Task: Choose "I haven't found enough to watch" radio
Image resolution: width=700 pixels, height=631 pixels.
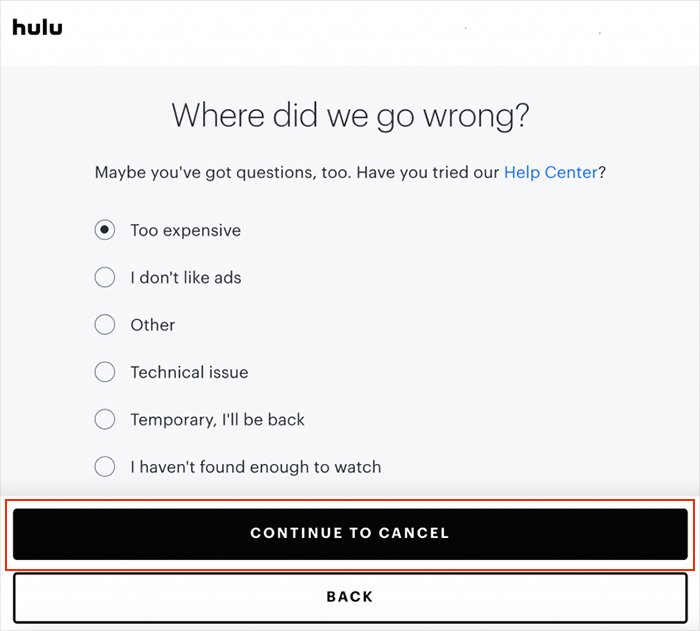Action: coord(105,466)
